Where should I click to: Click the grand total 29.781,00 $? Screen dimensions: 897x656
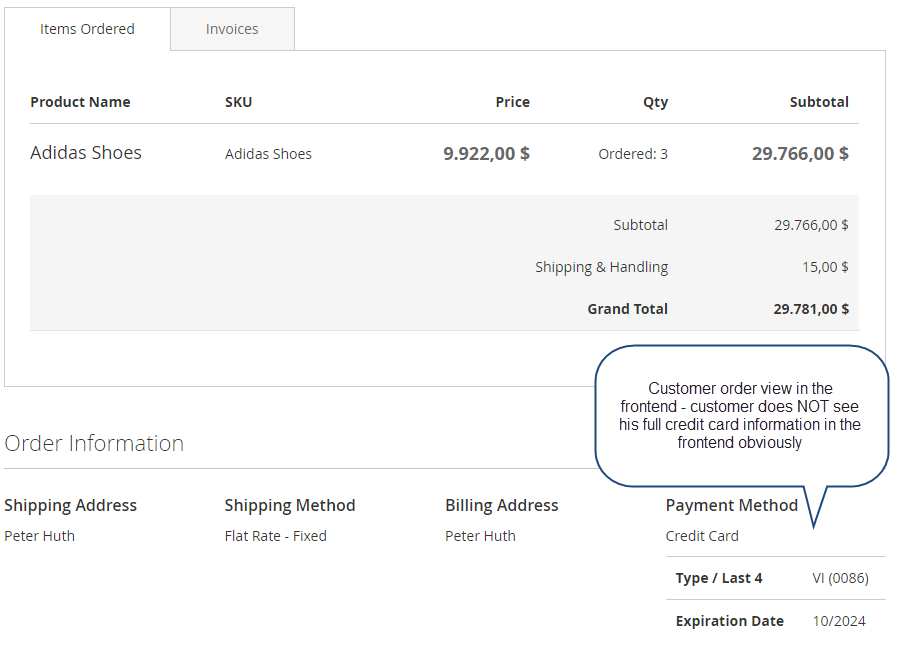[811, 309]
